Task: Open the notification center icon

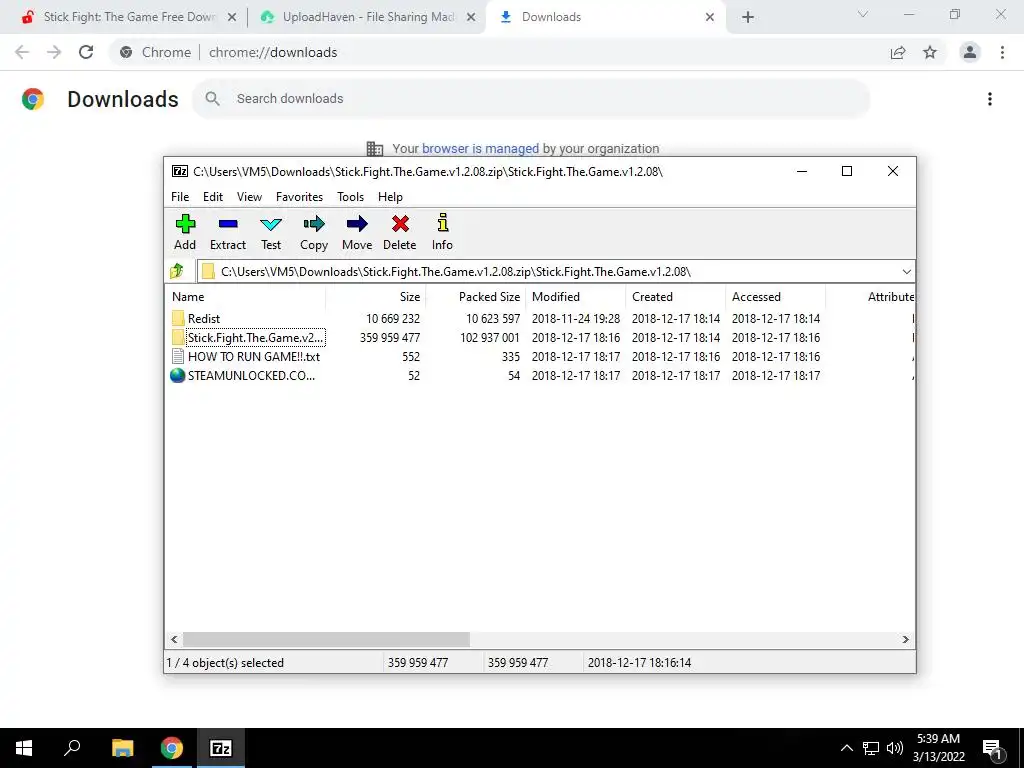Action: pos(993,749)
